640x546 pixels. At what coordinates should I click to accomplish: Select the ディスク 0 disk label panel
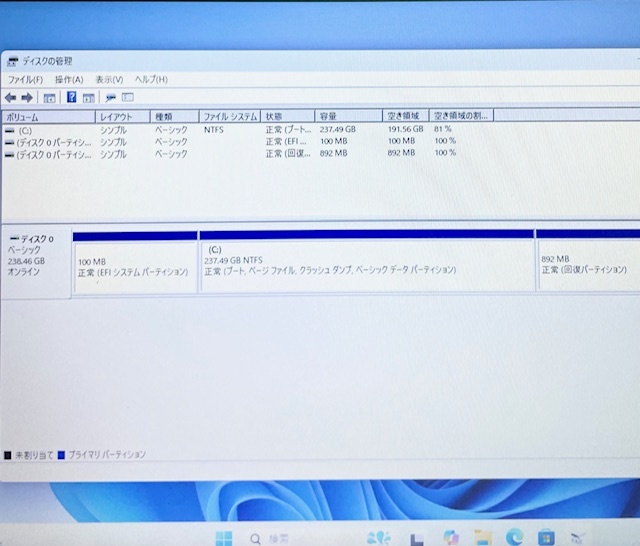click(x=36, y=264)
